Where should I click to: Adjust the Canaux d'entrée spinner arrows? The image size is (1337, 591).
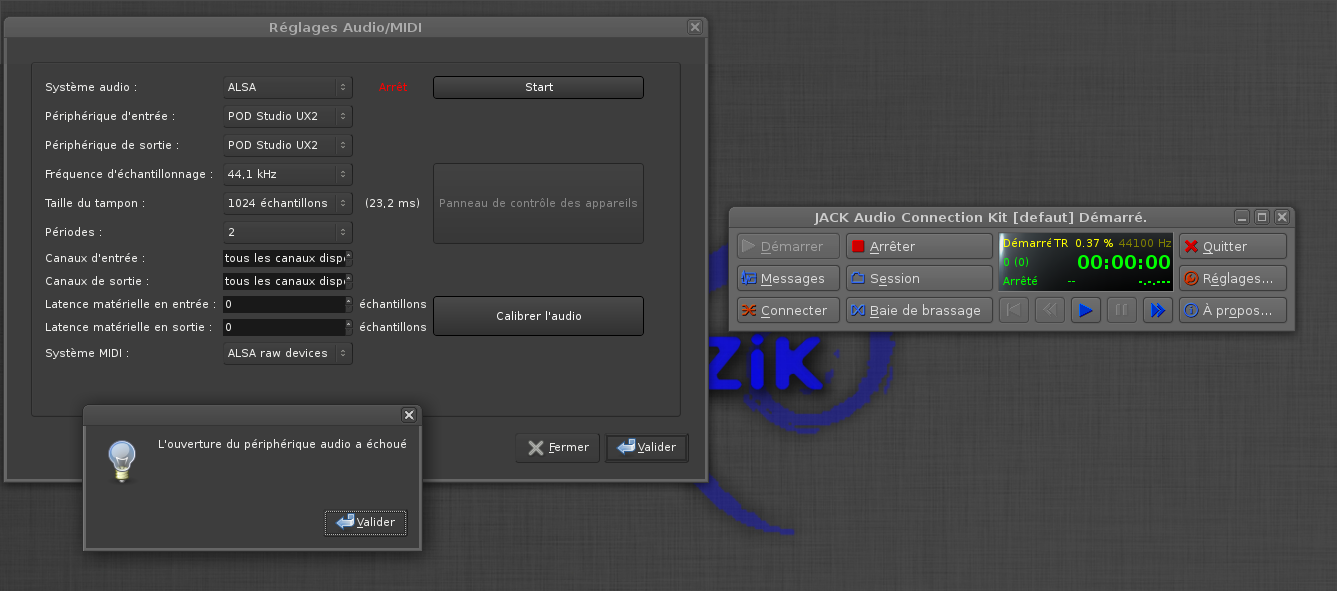click(x=349, y=258)
